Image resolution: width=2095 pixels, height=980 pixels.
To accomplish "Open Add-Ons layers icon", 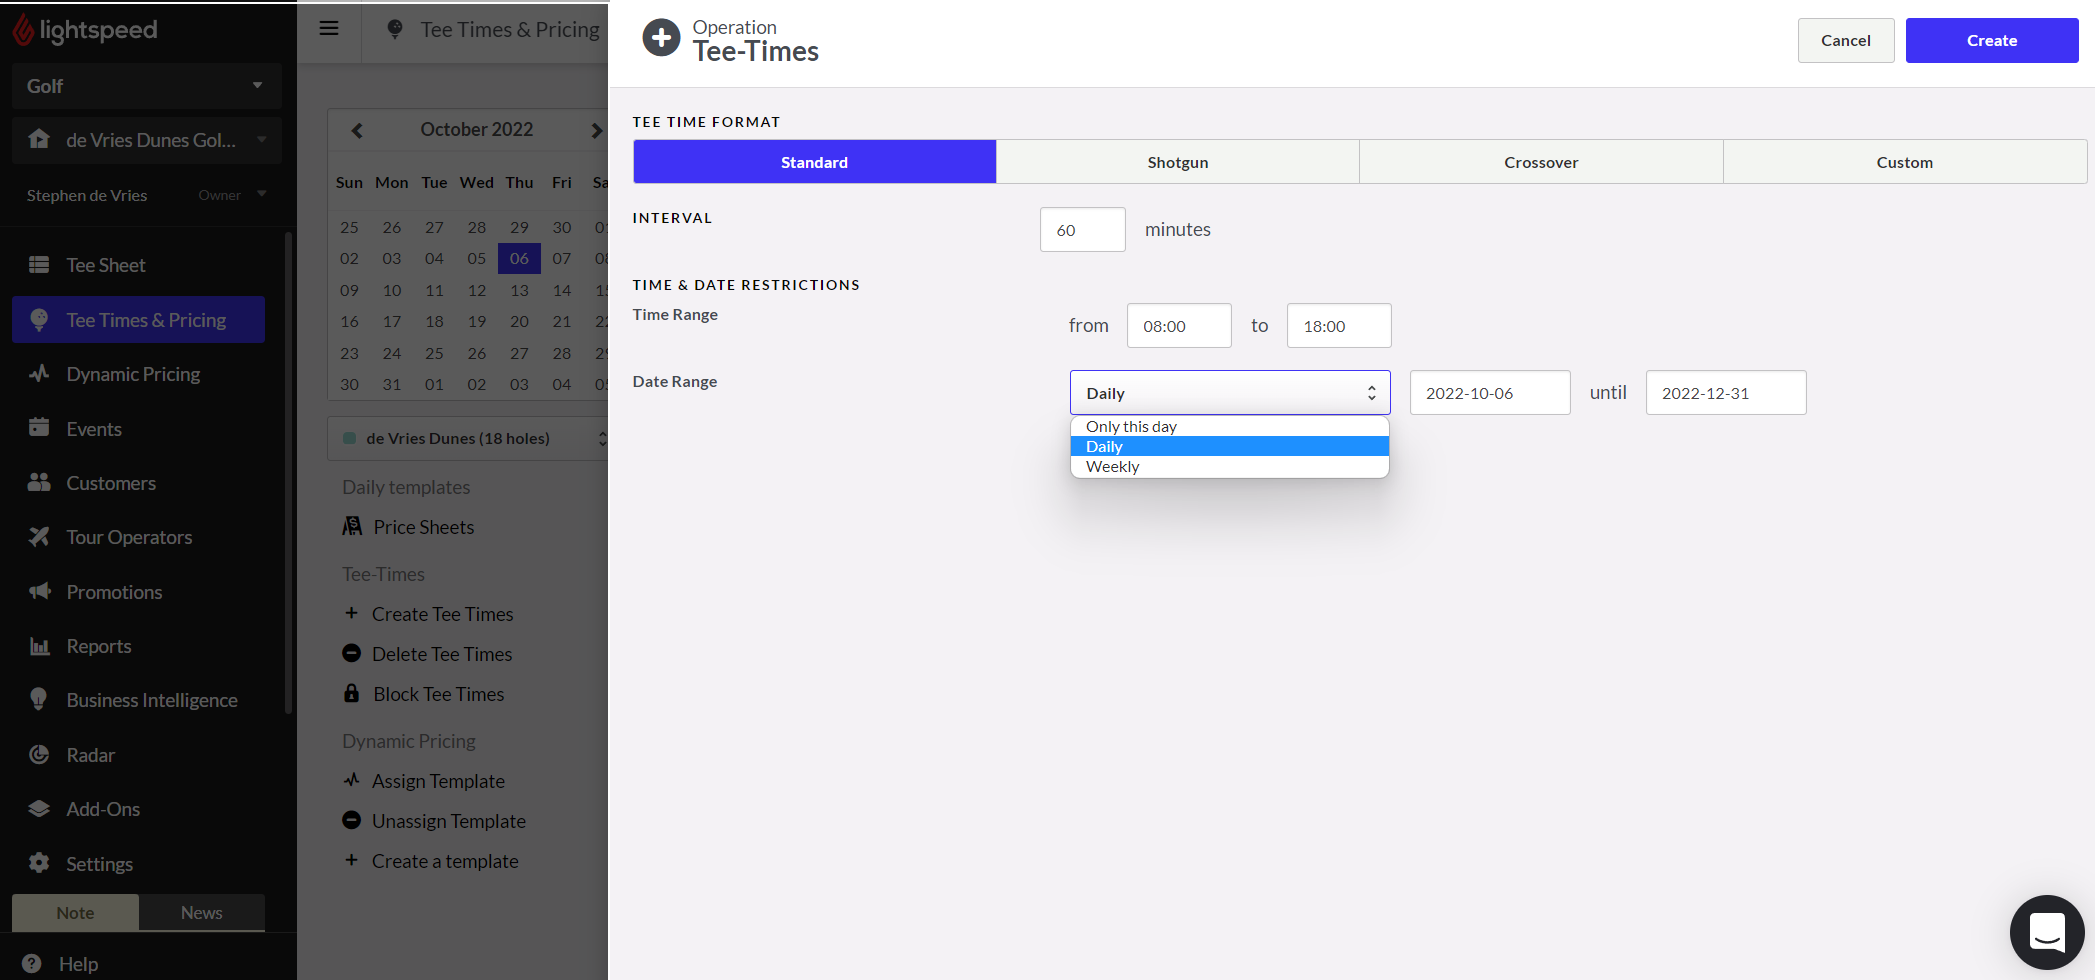I will [x=39, y=809].
